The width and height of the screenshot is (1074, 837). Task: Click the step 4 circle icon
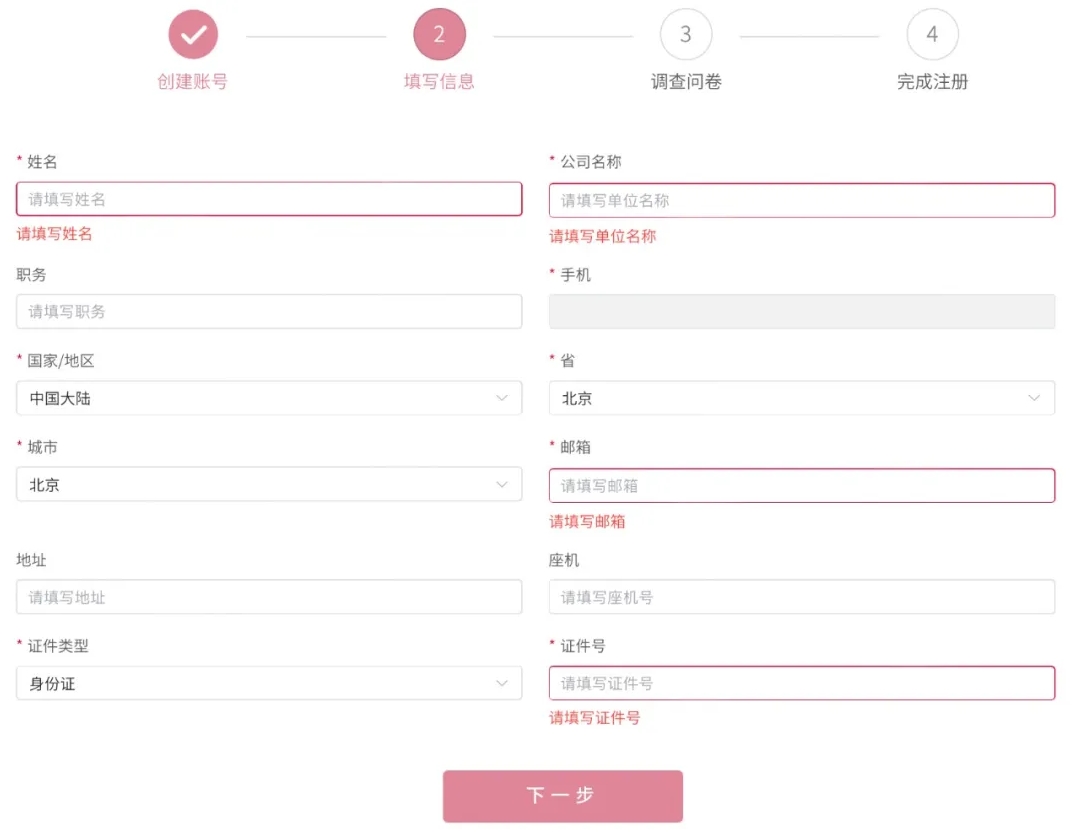[932, 35]
